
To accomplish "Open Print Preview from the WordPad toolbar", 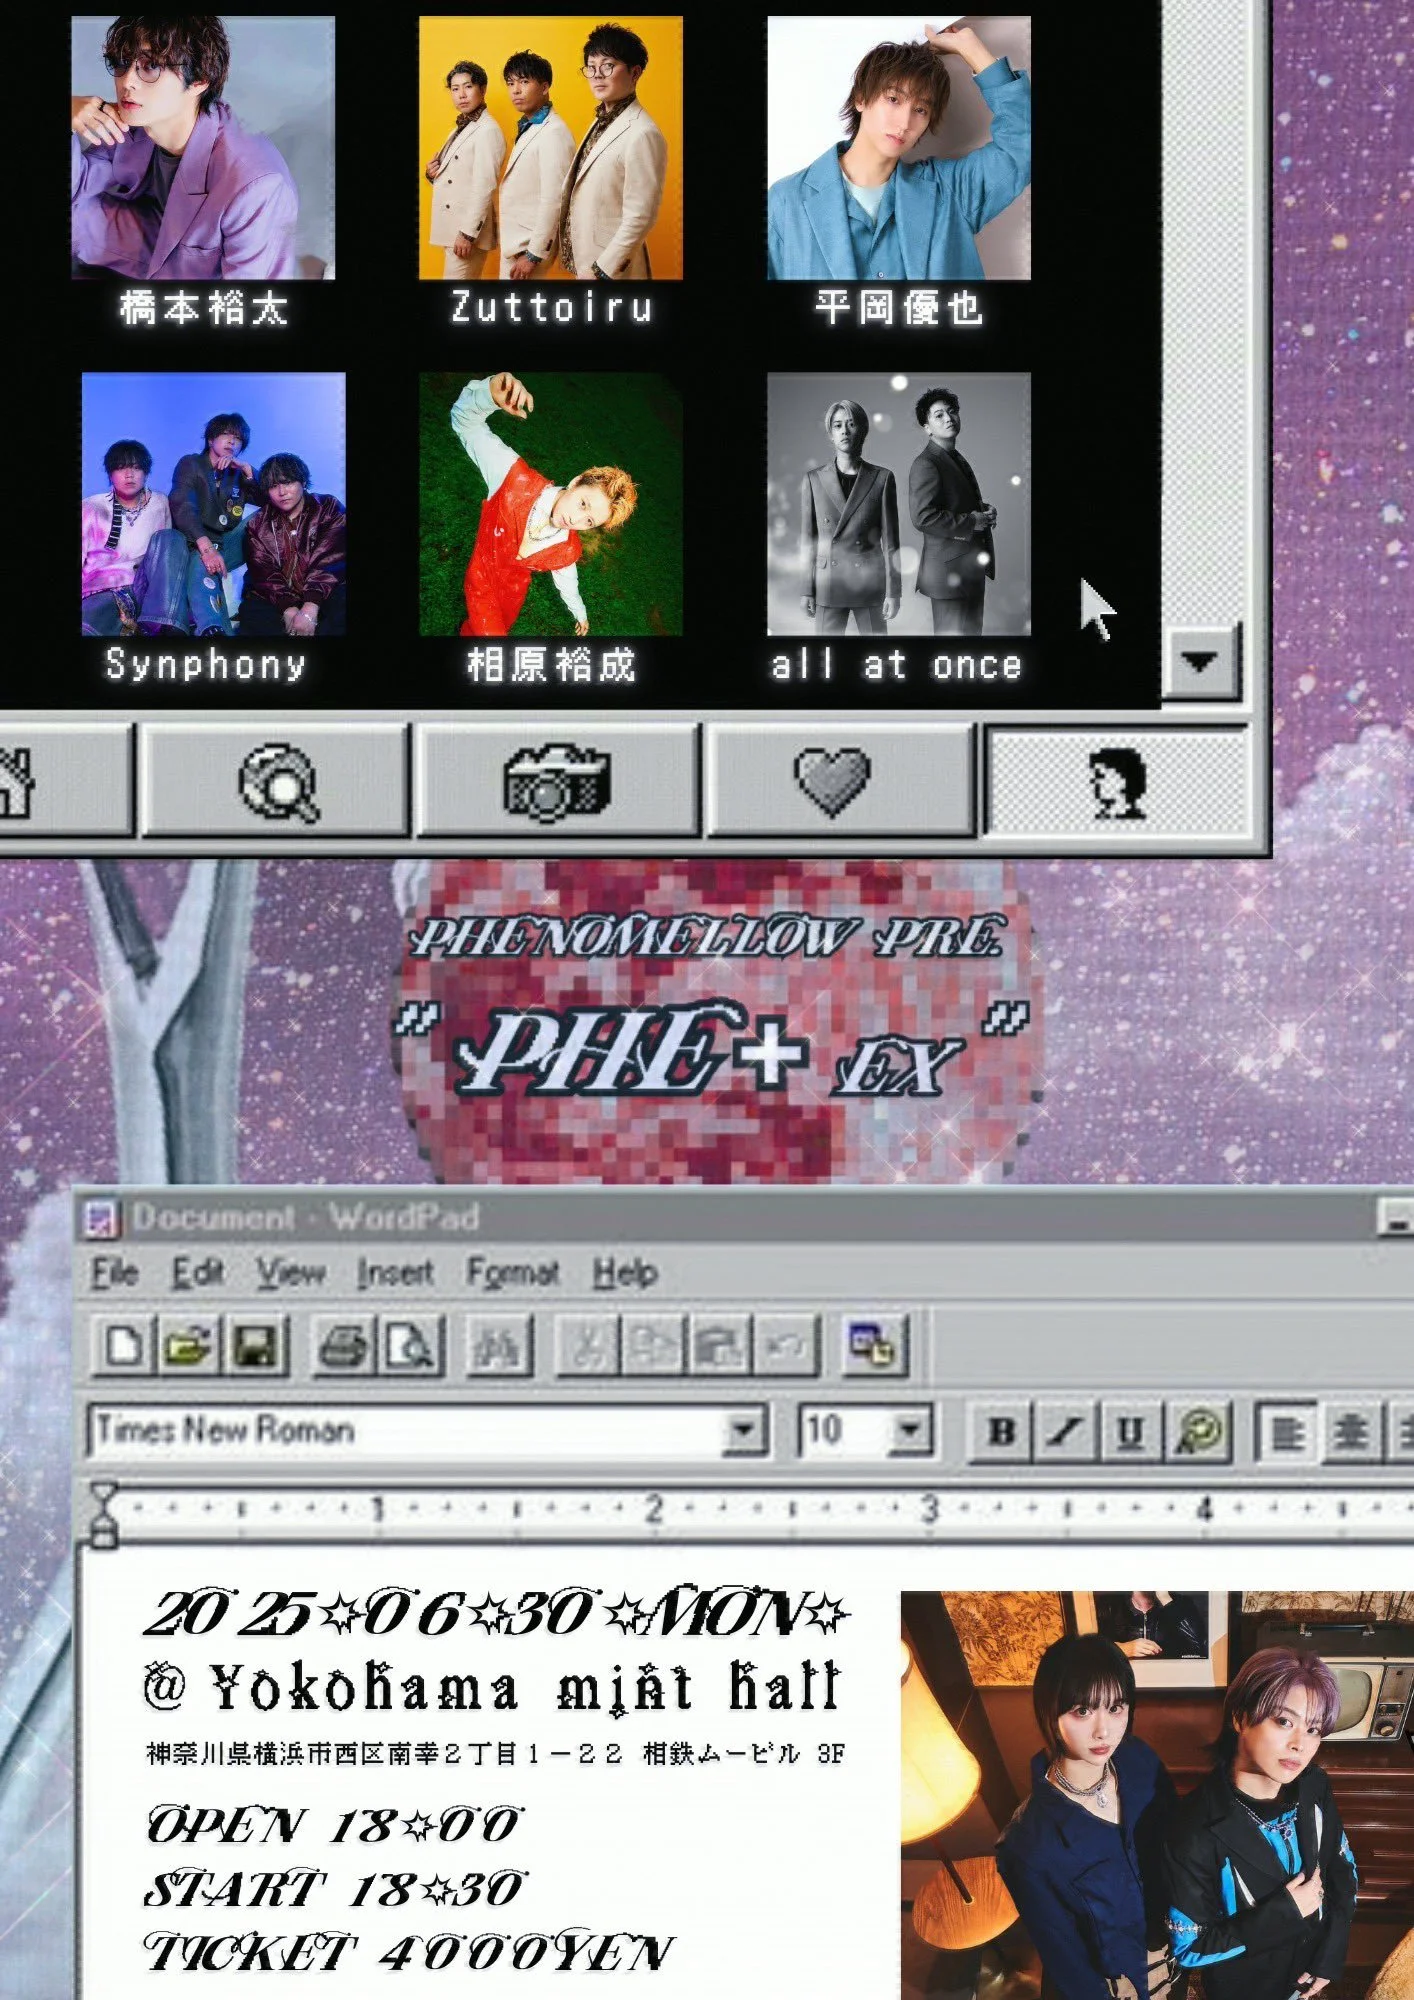I will [x=410, y=1345].
